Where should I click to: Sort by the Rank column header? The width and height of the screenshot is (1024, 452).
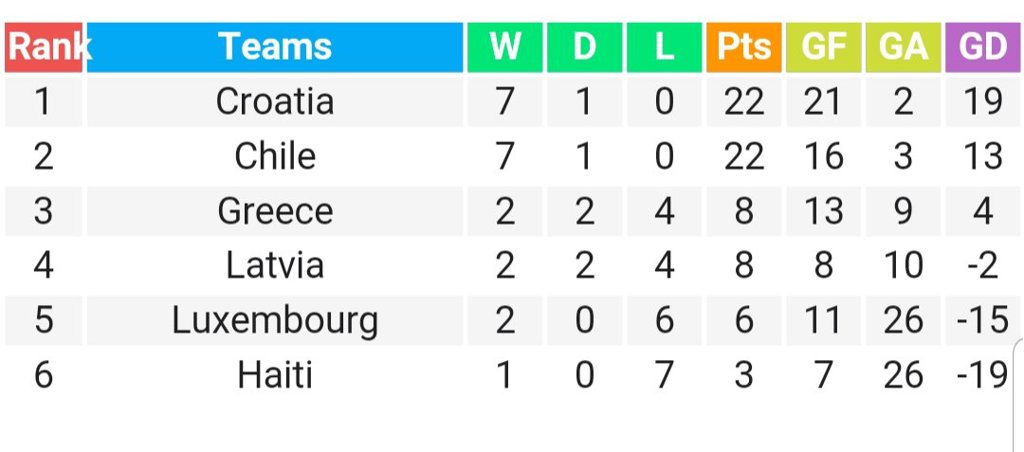(x=44, y=47)
